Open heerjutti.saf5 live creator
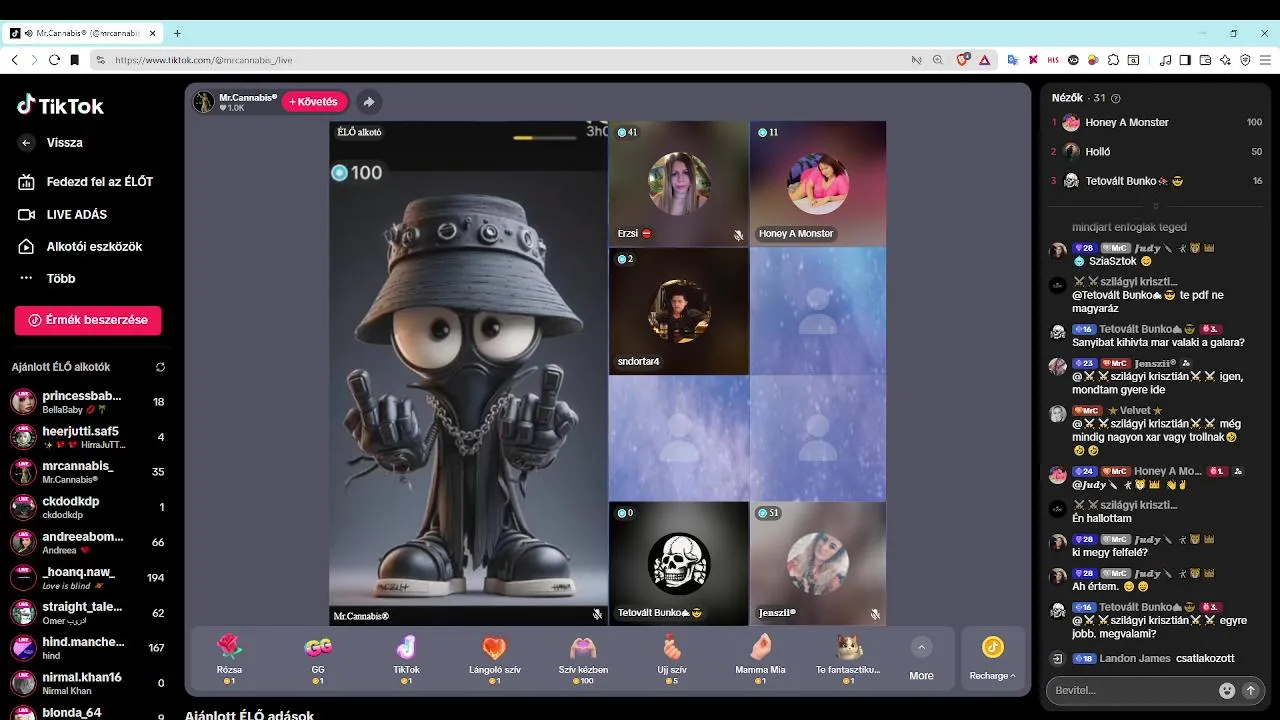The image size is (1280, 720). pyautogui.click(x=88, y=437)
